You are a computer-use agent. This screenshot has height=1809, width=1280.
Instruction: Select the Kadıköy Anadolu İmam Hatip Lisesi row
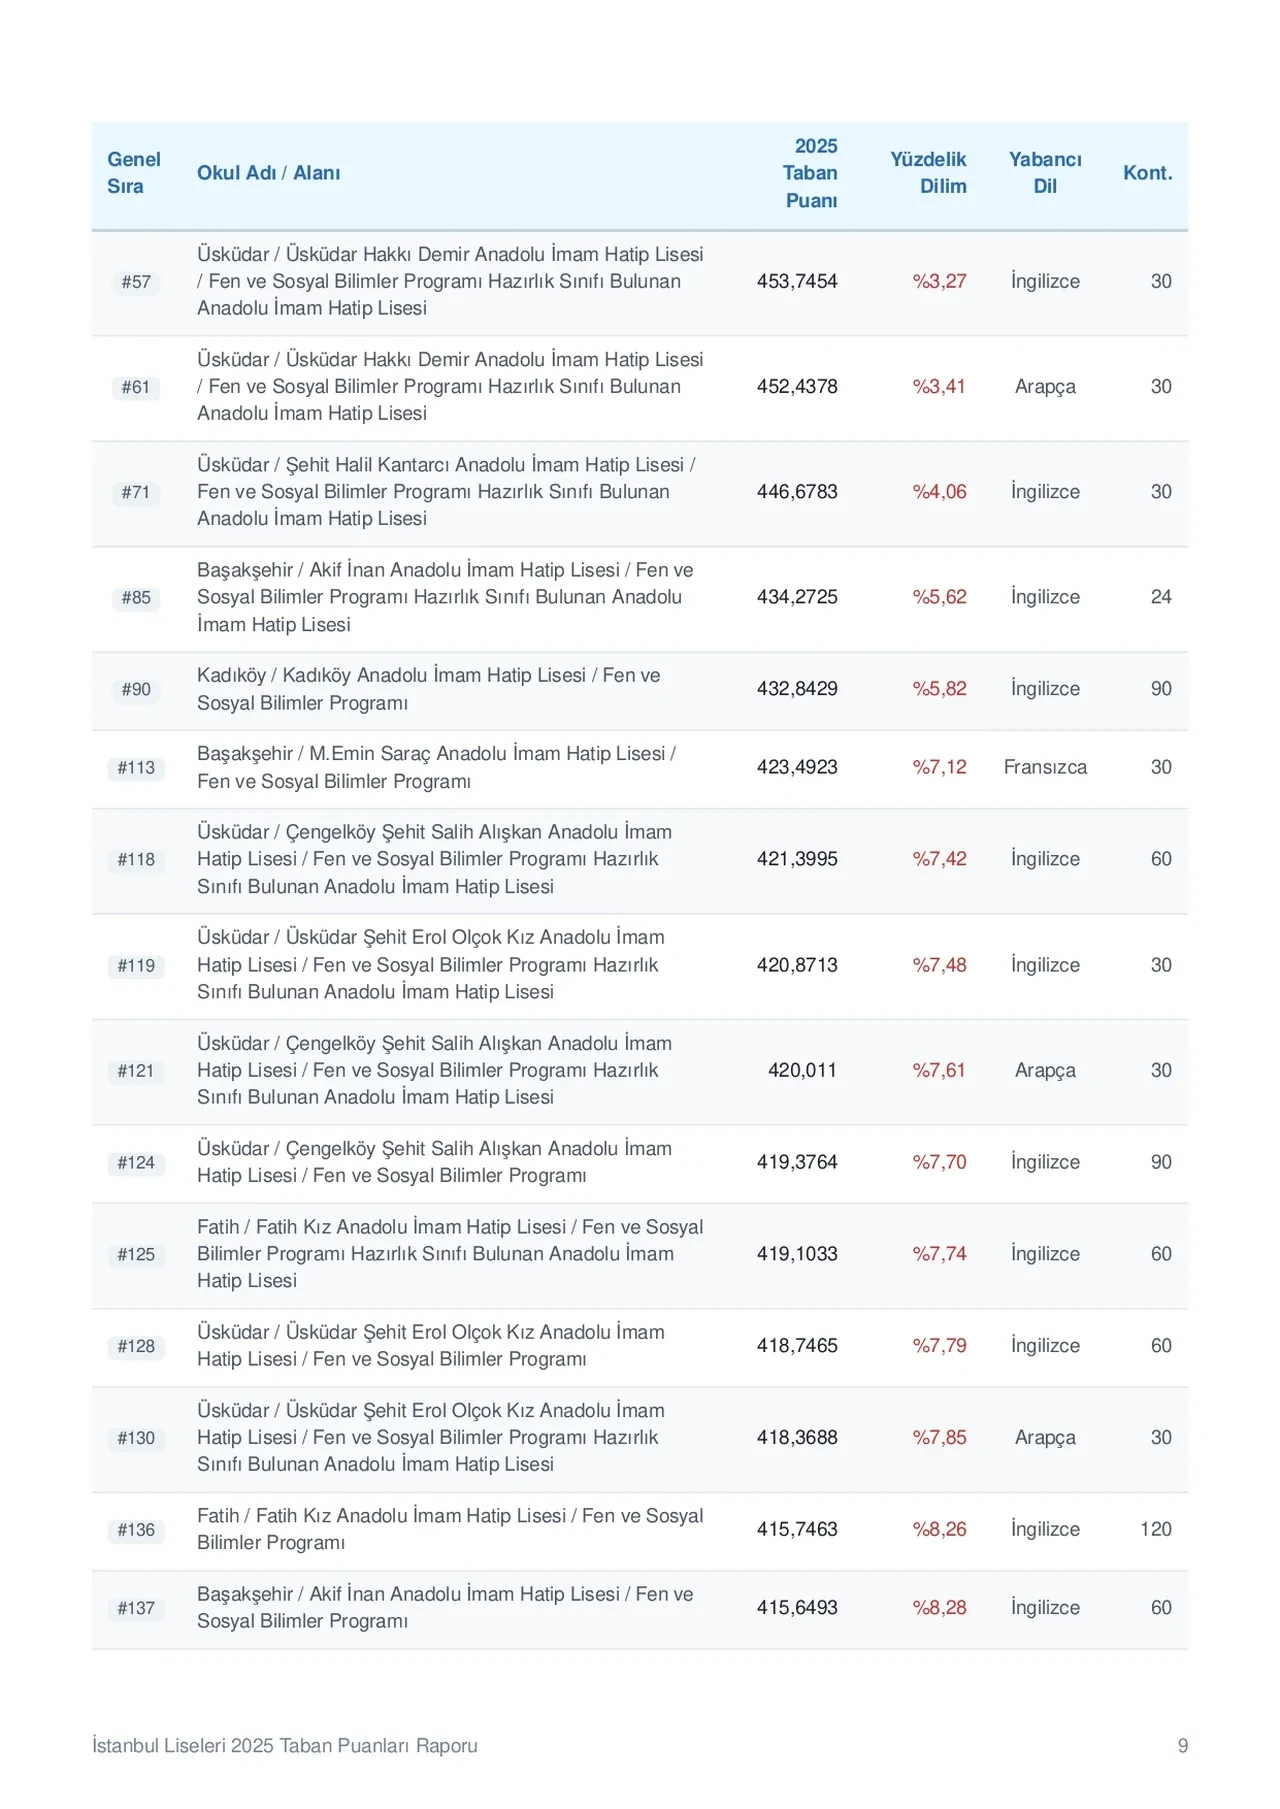pos(640,690)
